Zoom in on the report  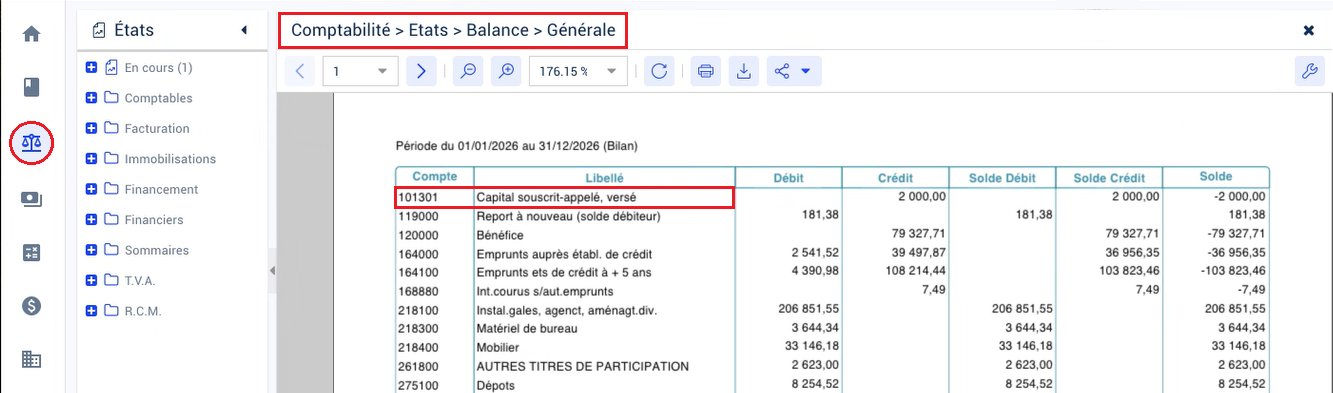(x=507, y=71)
